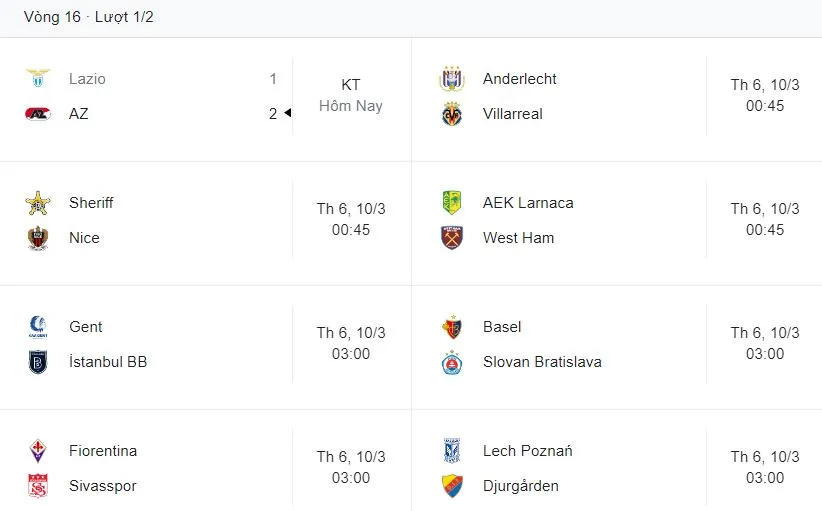Open AEK Larnaca match kickoff time
The width and height of the screenshot is (822, 511).
[764, 219]
